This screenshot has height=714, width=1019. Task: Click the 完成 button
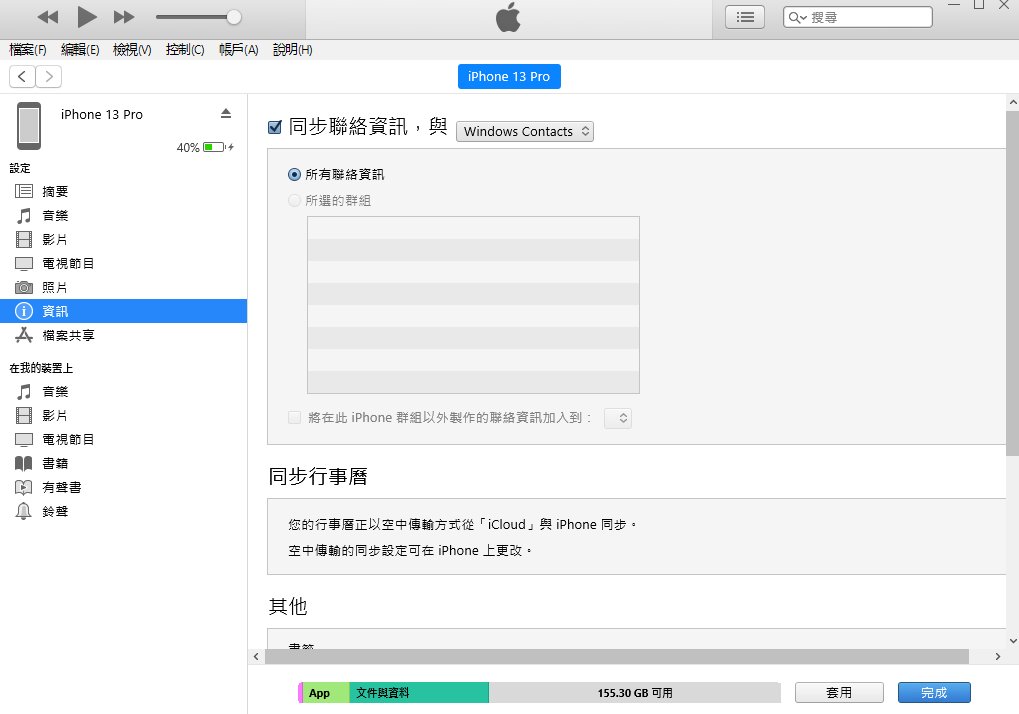pyautogui.click(x=933, y=692)
